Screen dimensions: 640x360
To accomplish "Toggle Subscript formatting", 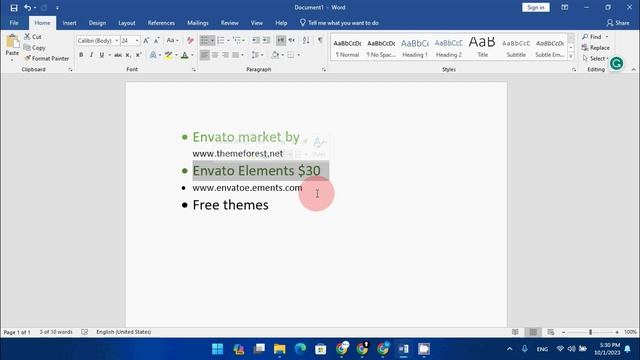I will [x=128, y=55].
